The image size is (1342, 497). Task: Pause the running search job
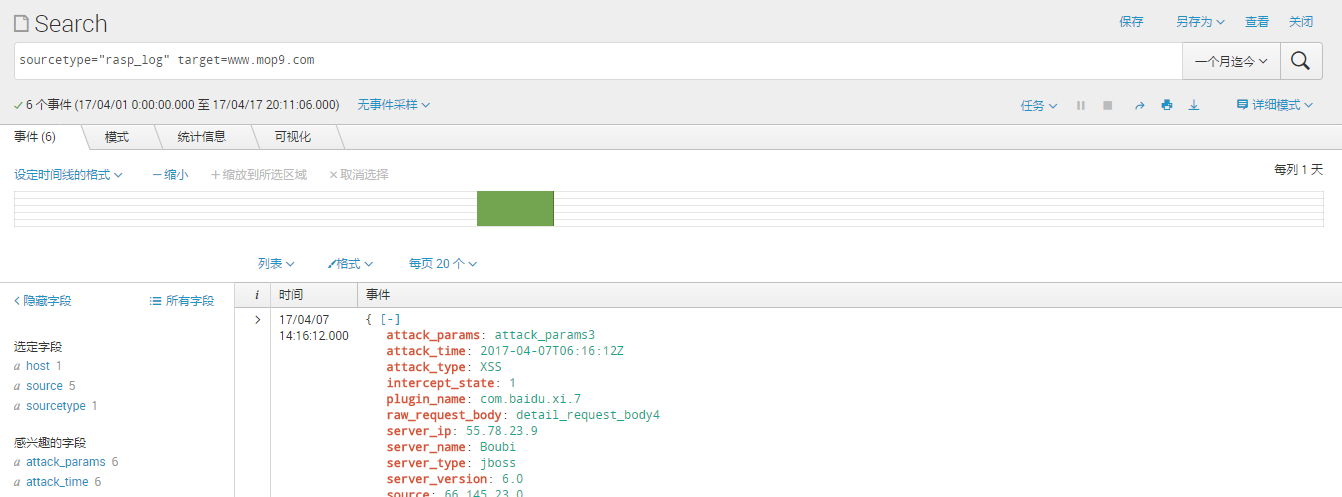1080,105
